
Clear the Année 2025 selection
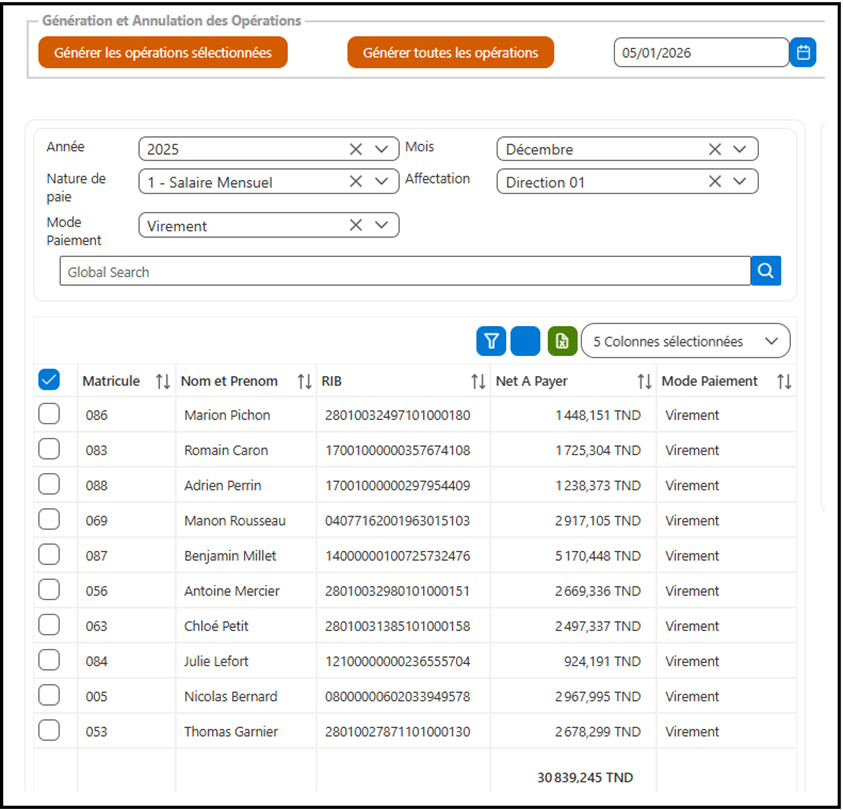pyautogui.click(x=356, y=149)
